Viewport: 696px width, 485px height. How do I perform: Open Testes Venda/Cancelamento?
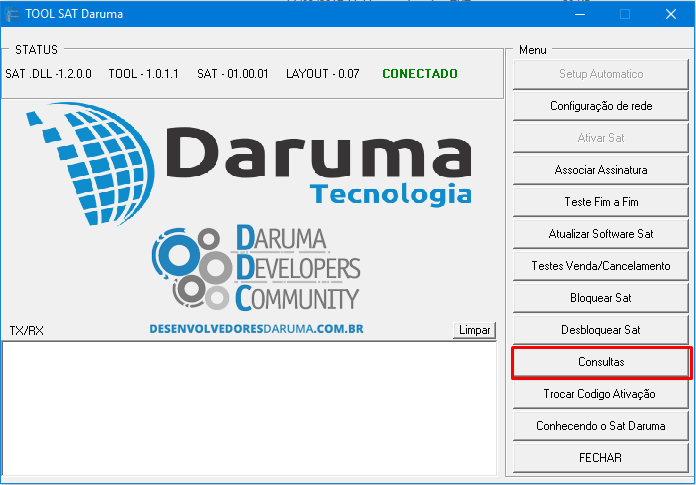(x=601, y=266)
